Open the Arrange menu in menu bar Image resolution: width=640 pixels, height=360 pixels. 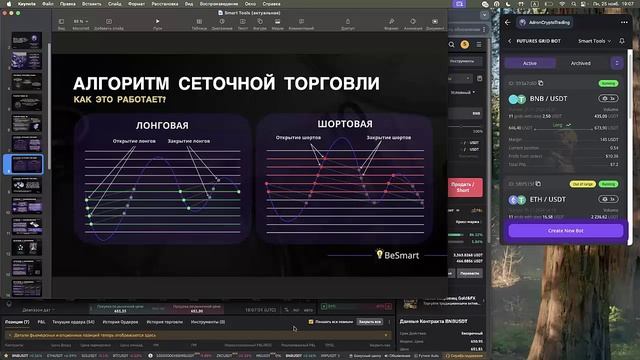(165, 4)
